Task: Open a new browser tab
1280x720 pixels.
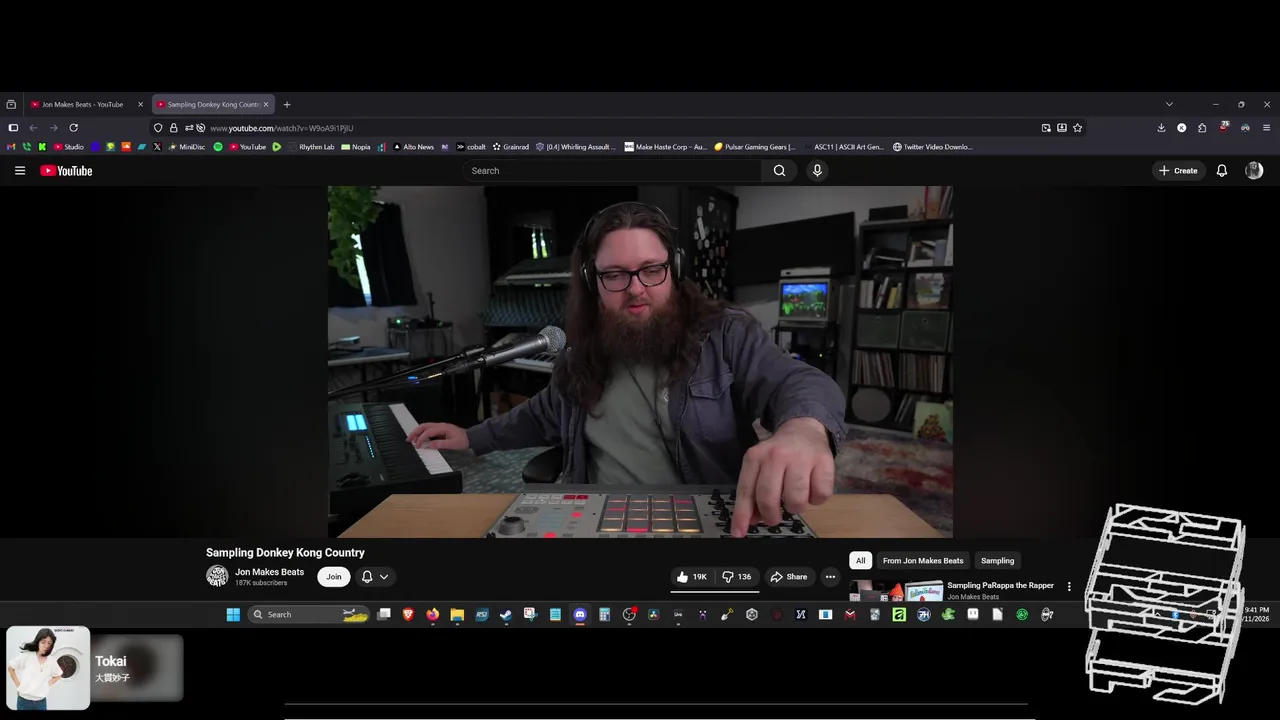Action: [286, 104]
